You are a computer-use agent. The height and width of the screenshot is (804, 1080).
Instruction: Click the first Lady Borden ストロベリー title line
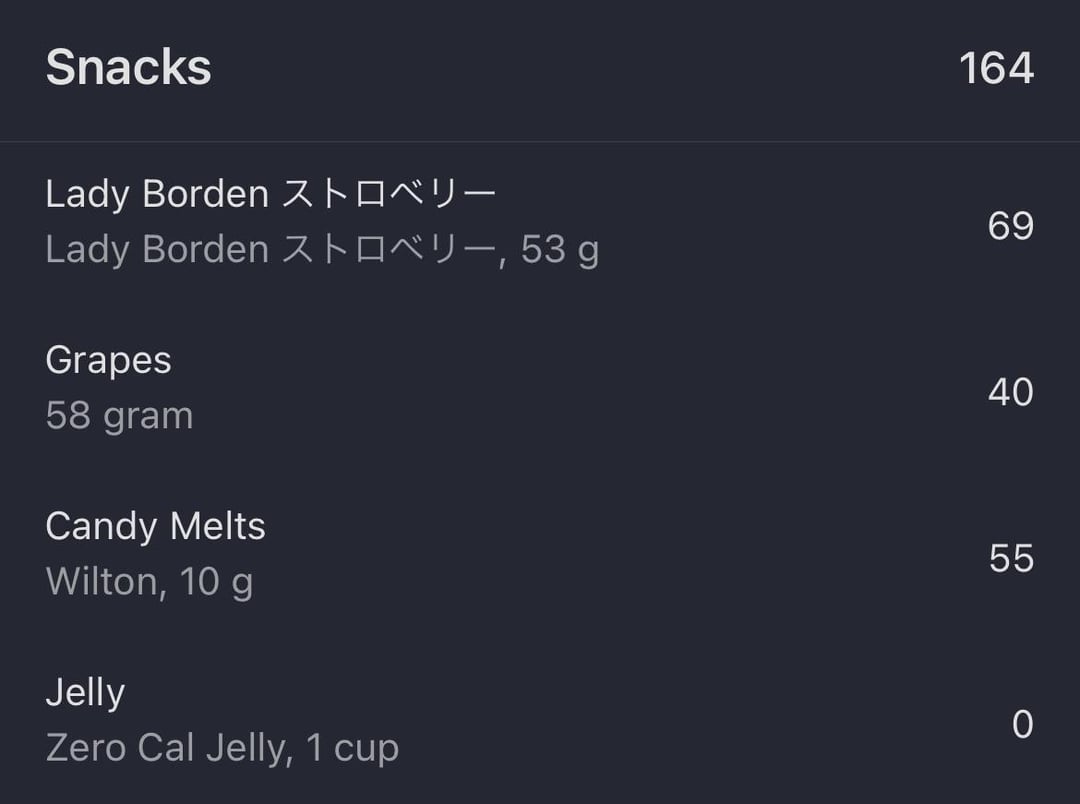(x=271, y=194)
